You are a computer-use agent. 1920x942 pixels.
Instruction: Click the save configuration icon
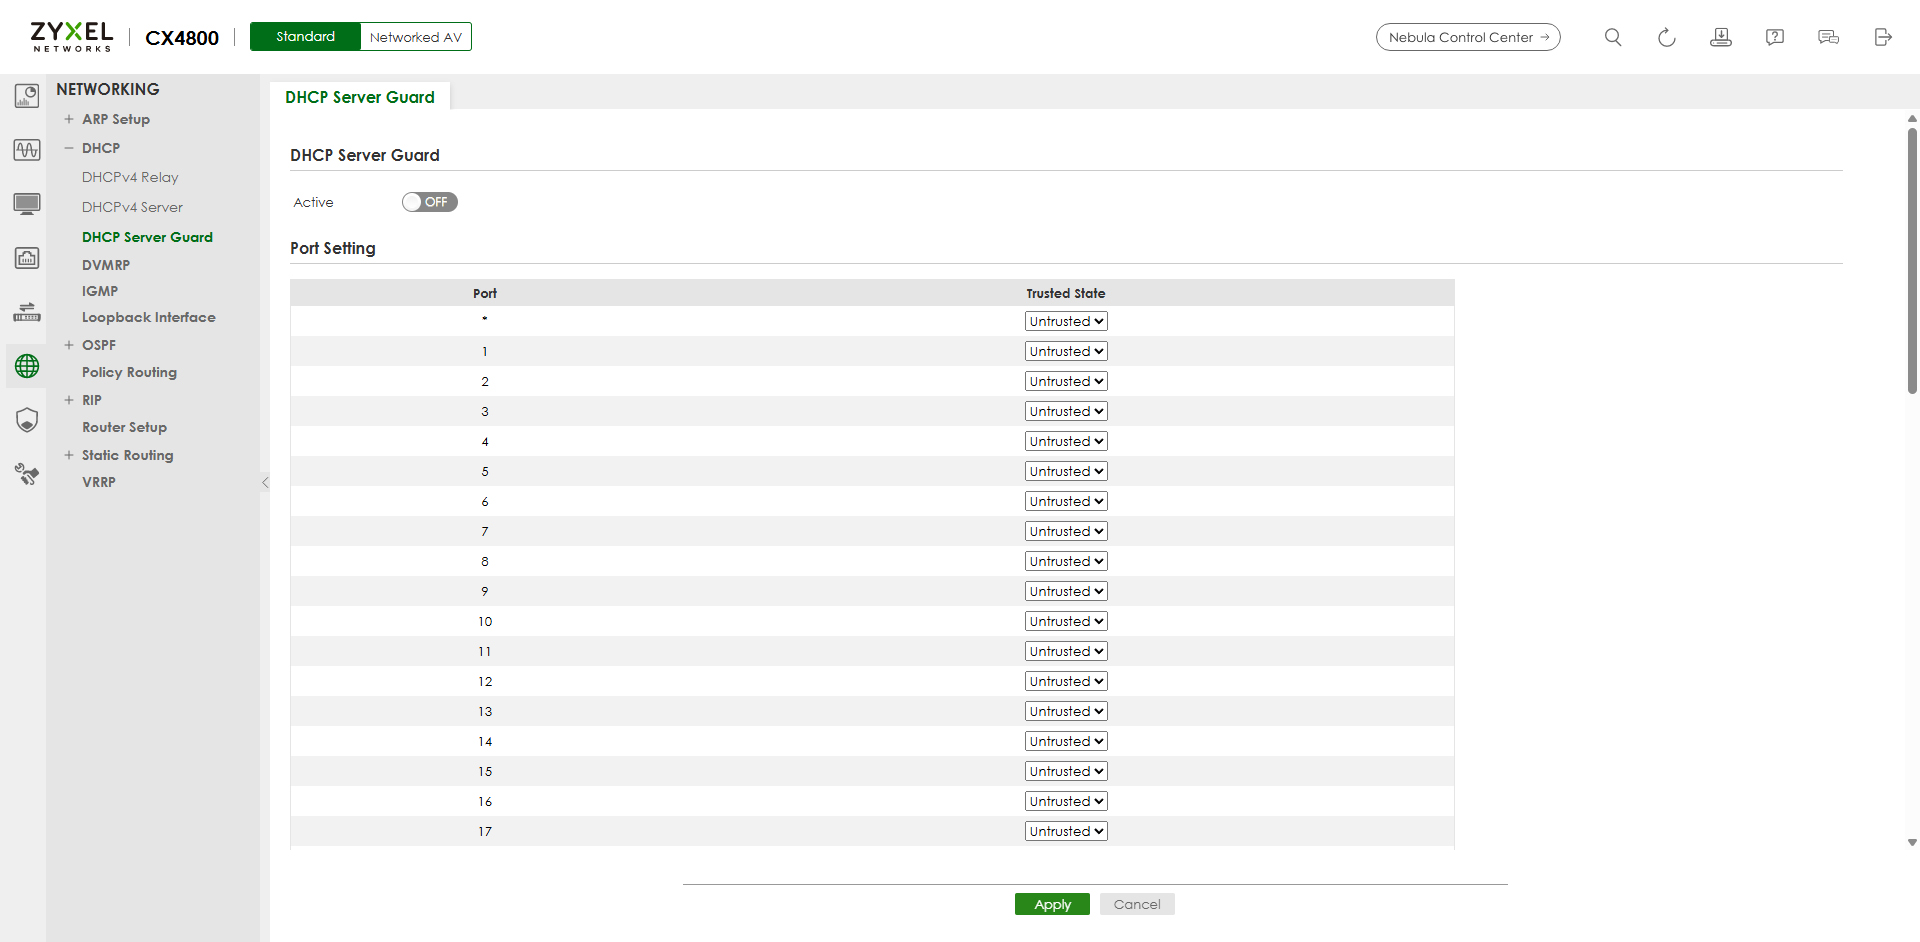click(1720, 37)
